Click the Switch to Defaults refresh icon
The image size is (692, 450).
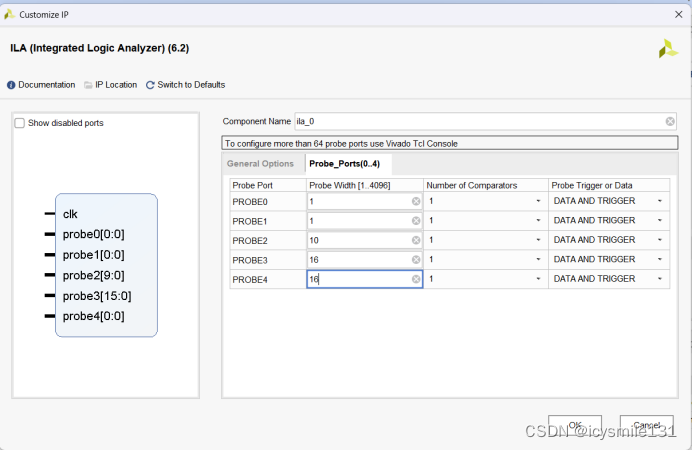click(150, 85)
